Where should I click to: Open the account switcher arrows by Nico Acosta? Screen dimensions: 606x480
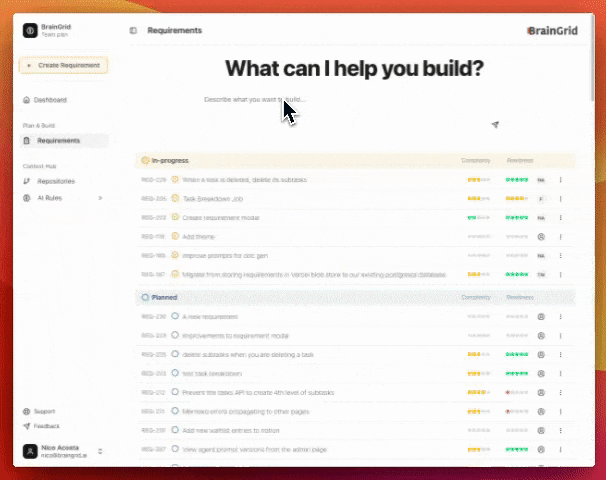(x=100, y=451)
